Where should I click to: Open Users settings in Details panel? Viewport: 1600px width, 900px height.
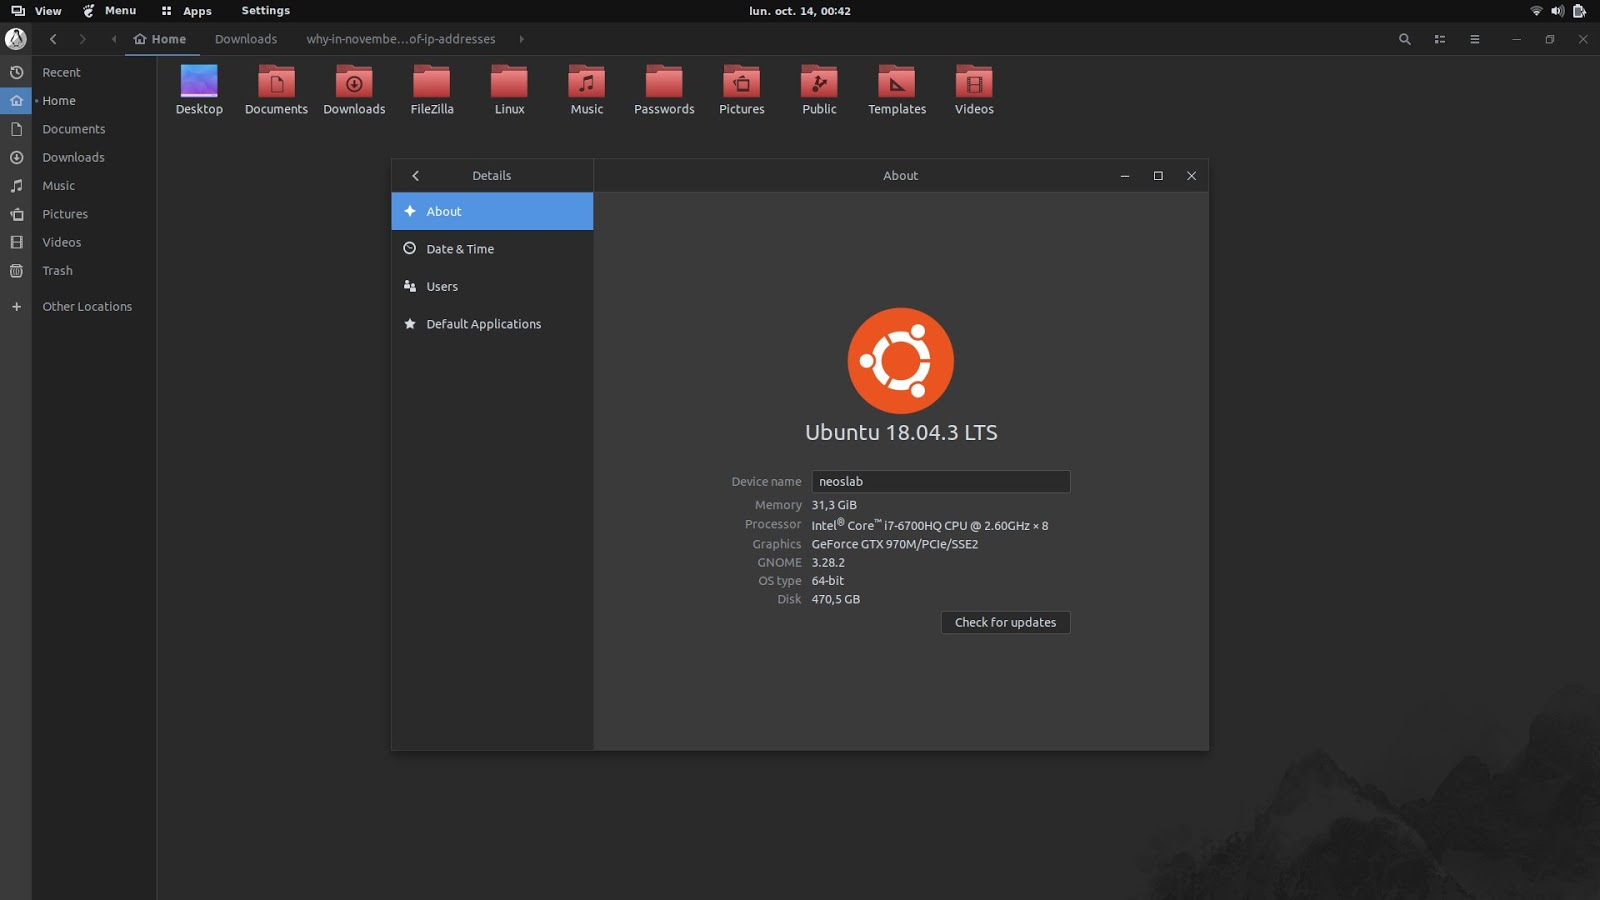tap(442, 286)
